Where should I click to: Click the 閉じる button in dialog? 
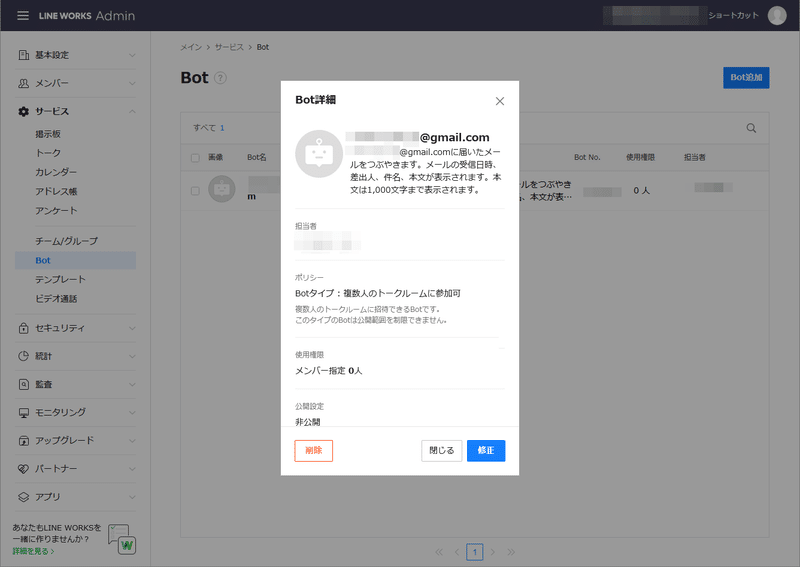pyautogui.click(x=441, y=451)
